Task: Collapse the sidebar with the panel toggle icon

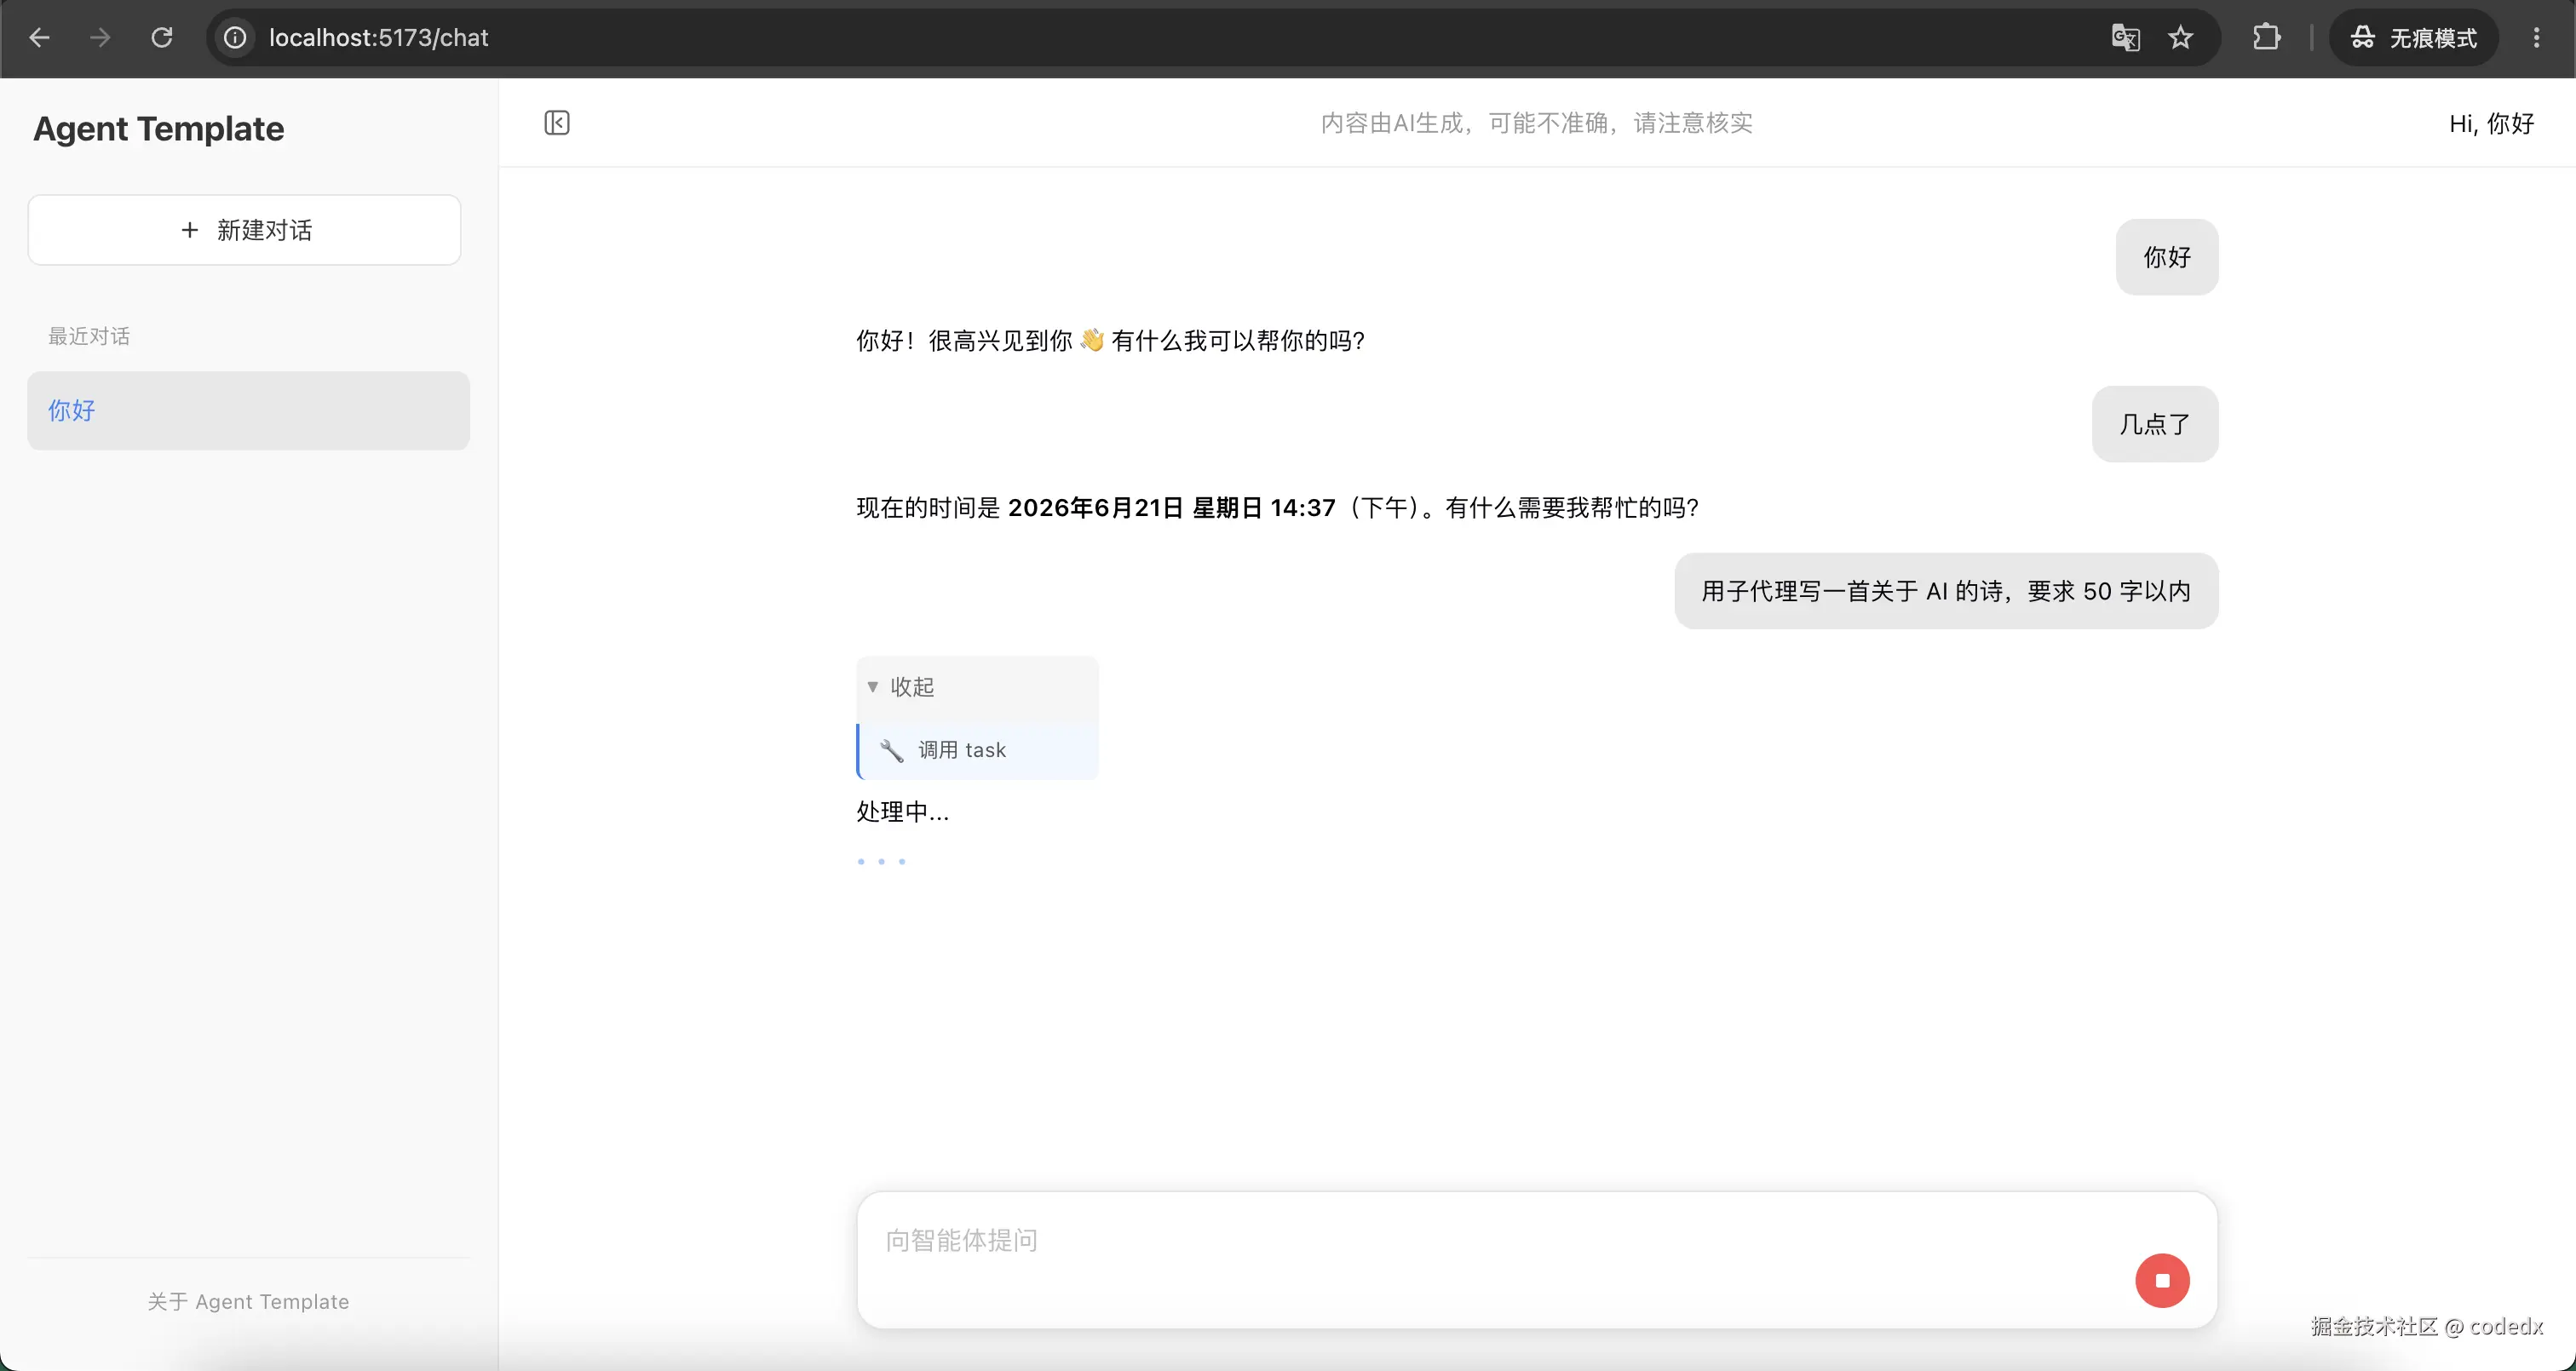Action: (x=557, y=123)
